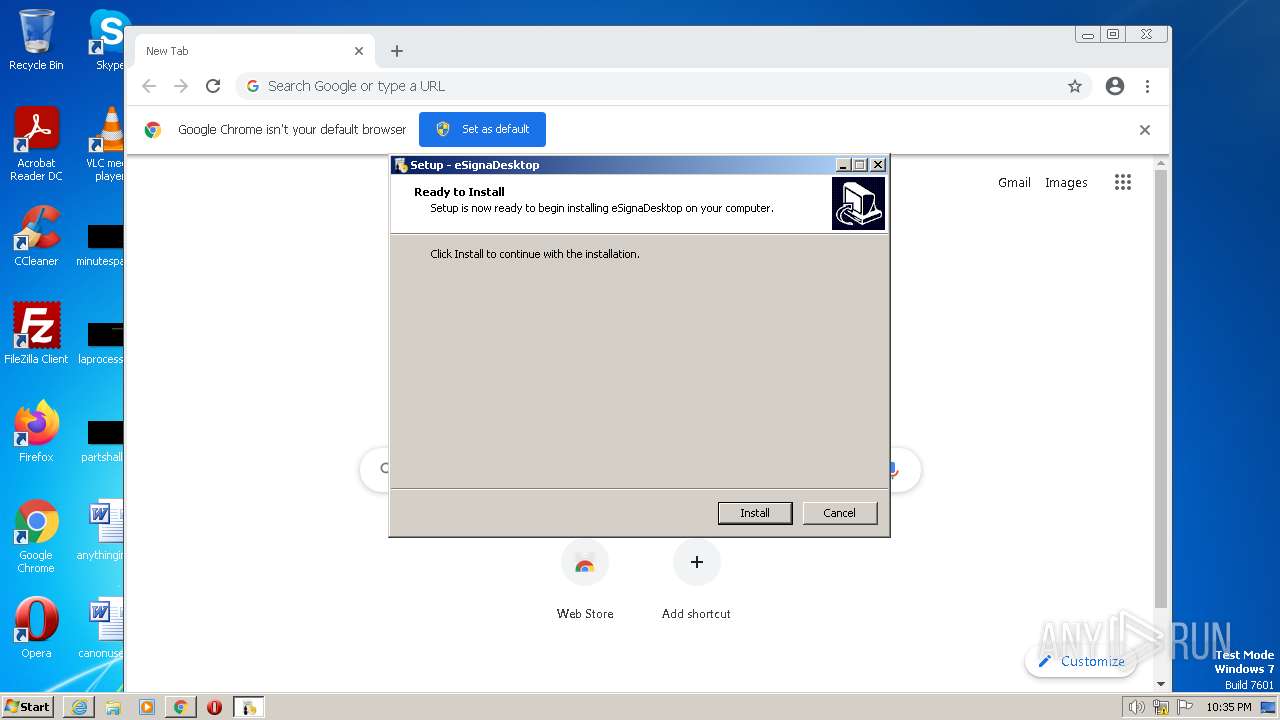Image resolution: width=1280 pixels, height=720 pixels.
Task: Select anything Word document desktop icon
Action: tap(101, 531)
